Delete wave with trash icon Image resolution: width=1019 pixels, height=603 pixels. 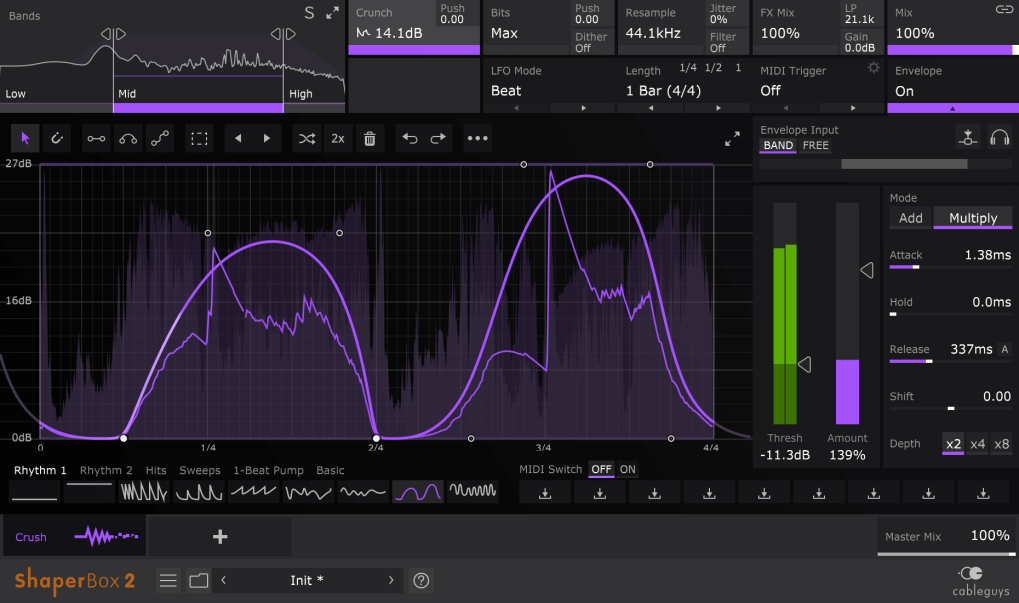point(369,138)
